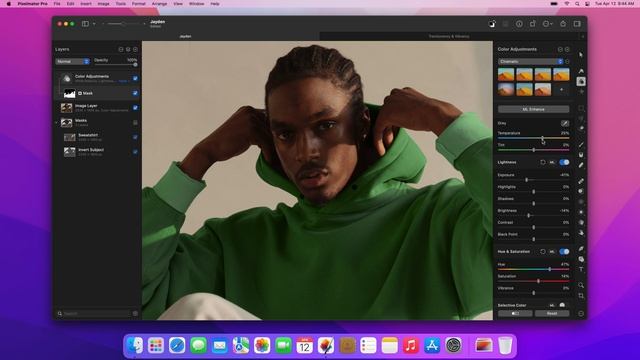Select the Arrange arrow tool
Image resolution: width=640 pixels, height=360 pixels.
click(x=581, y=55)
